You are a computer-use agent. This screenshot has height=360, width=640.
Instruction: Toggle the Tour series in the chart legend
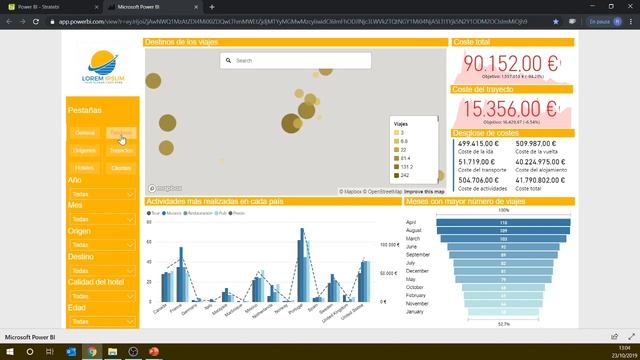153,213
